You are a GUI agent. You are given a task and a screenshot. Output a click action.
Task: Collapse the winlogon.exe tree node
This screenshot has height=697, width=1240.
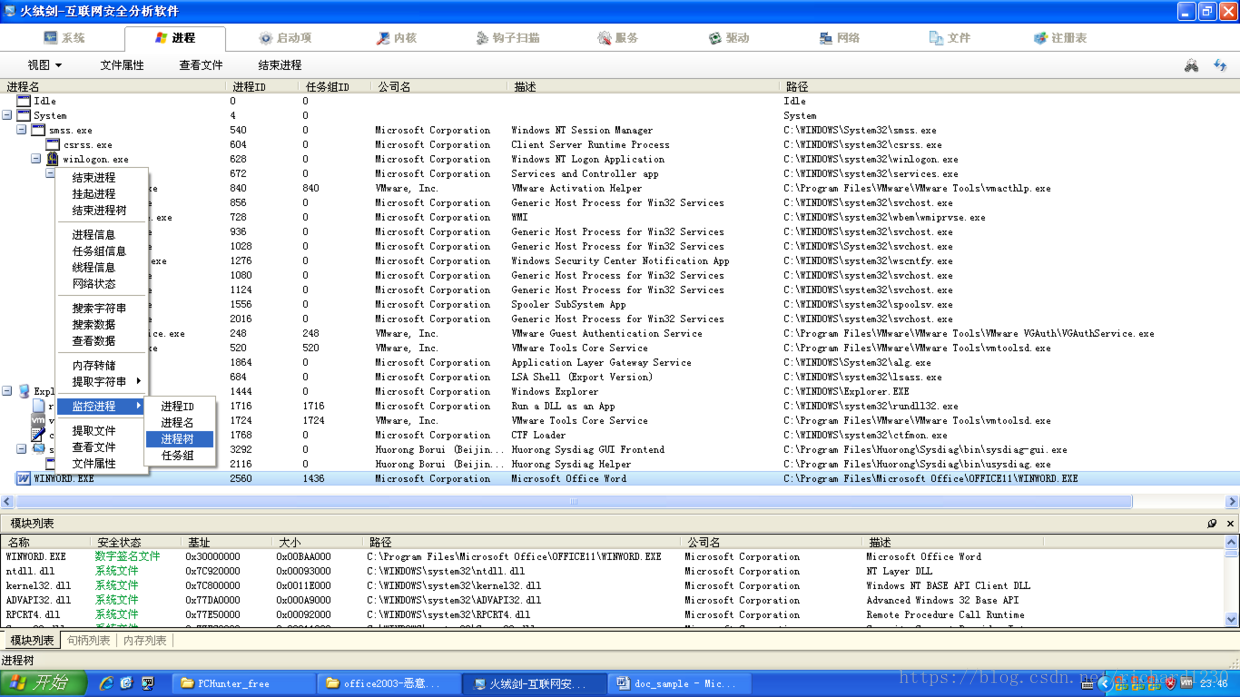(x=36, y=159)
